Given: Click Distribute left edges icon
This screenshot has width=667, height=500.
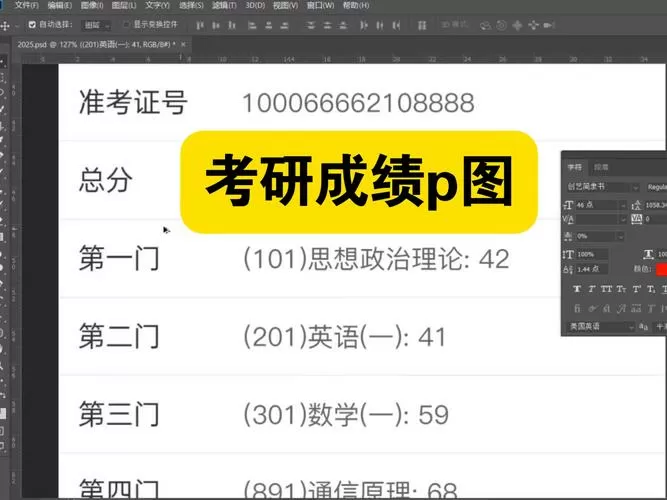Looking at the screenshot, I should tap(364, 26).
